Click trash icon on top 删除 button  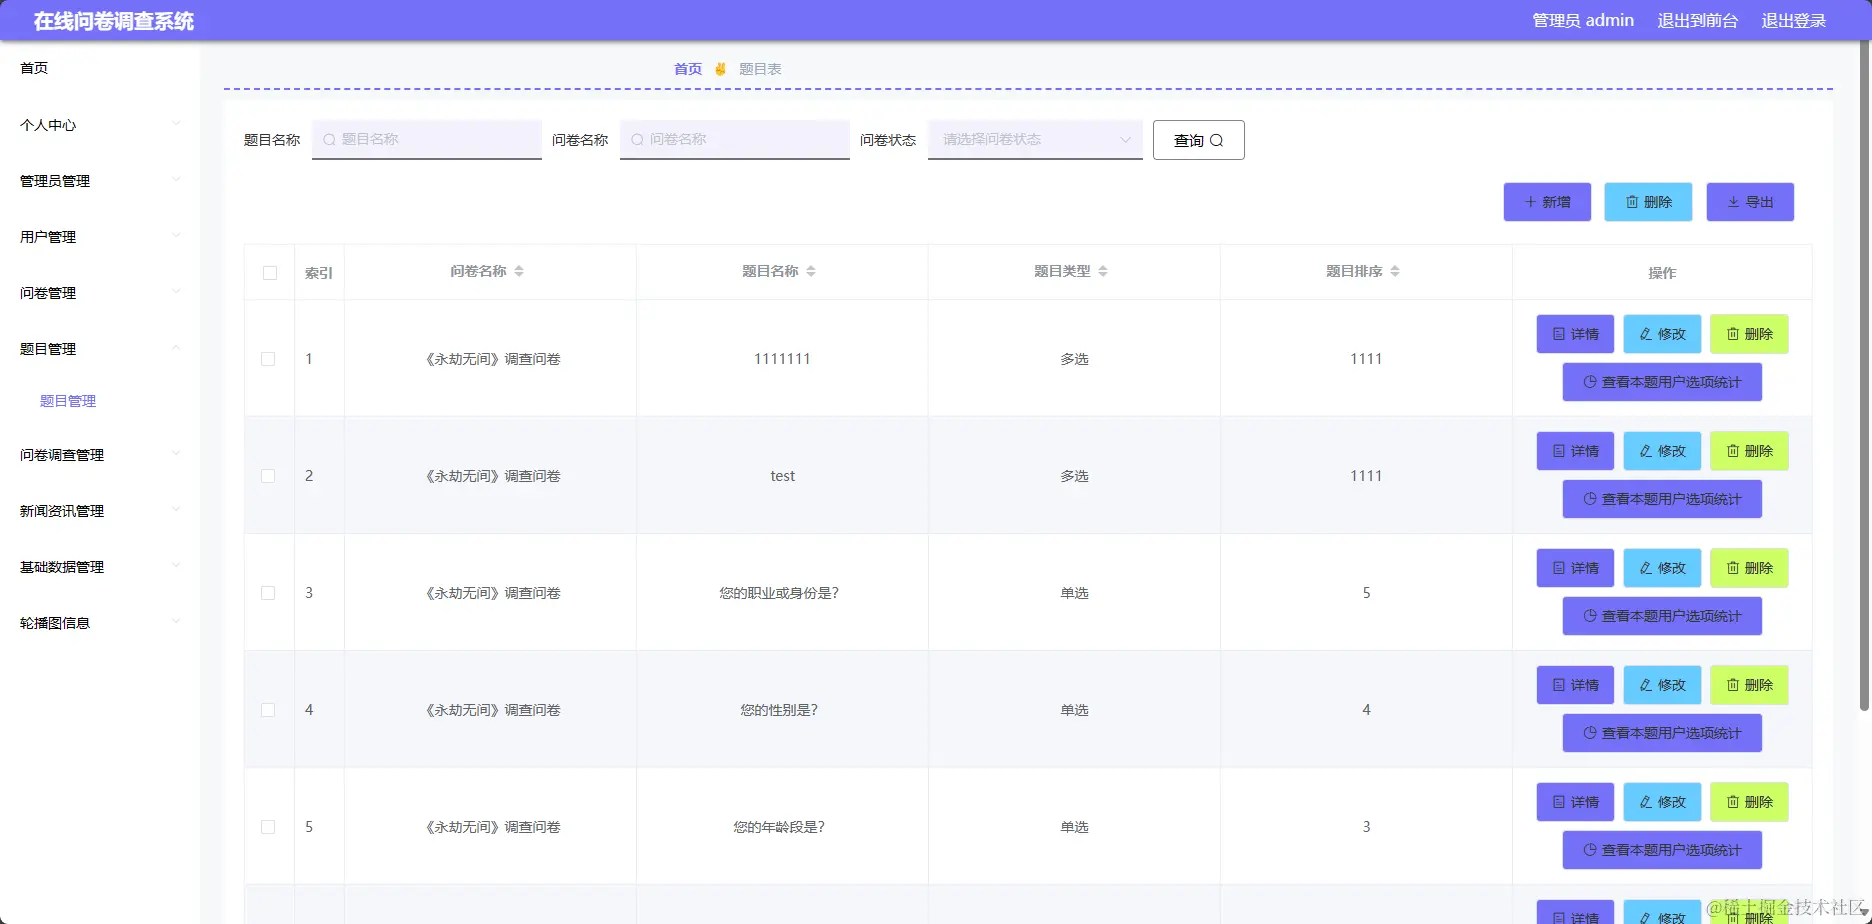(x=1632, y=202)
